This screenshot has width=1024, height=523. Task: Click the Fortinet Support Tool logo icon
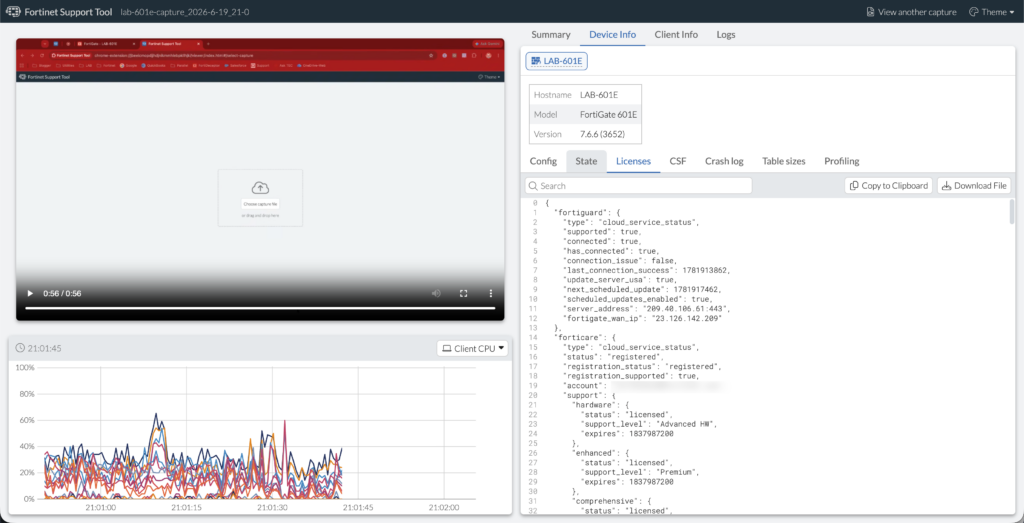[x=13, y=12]
